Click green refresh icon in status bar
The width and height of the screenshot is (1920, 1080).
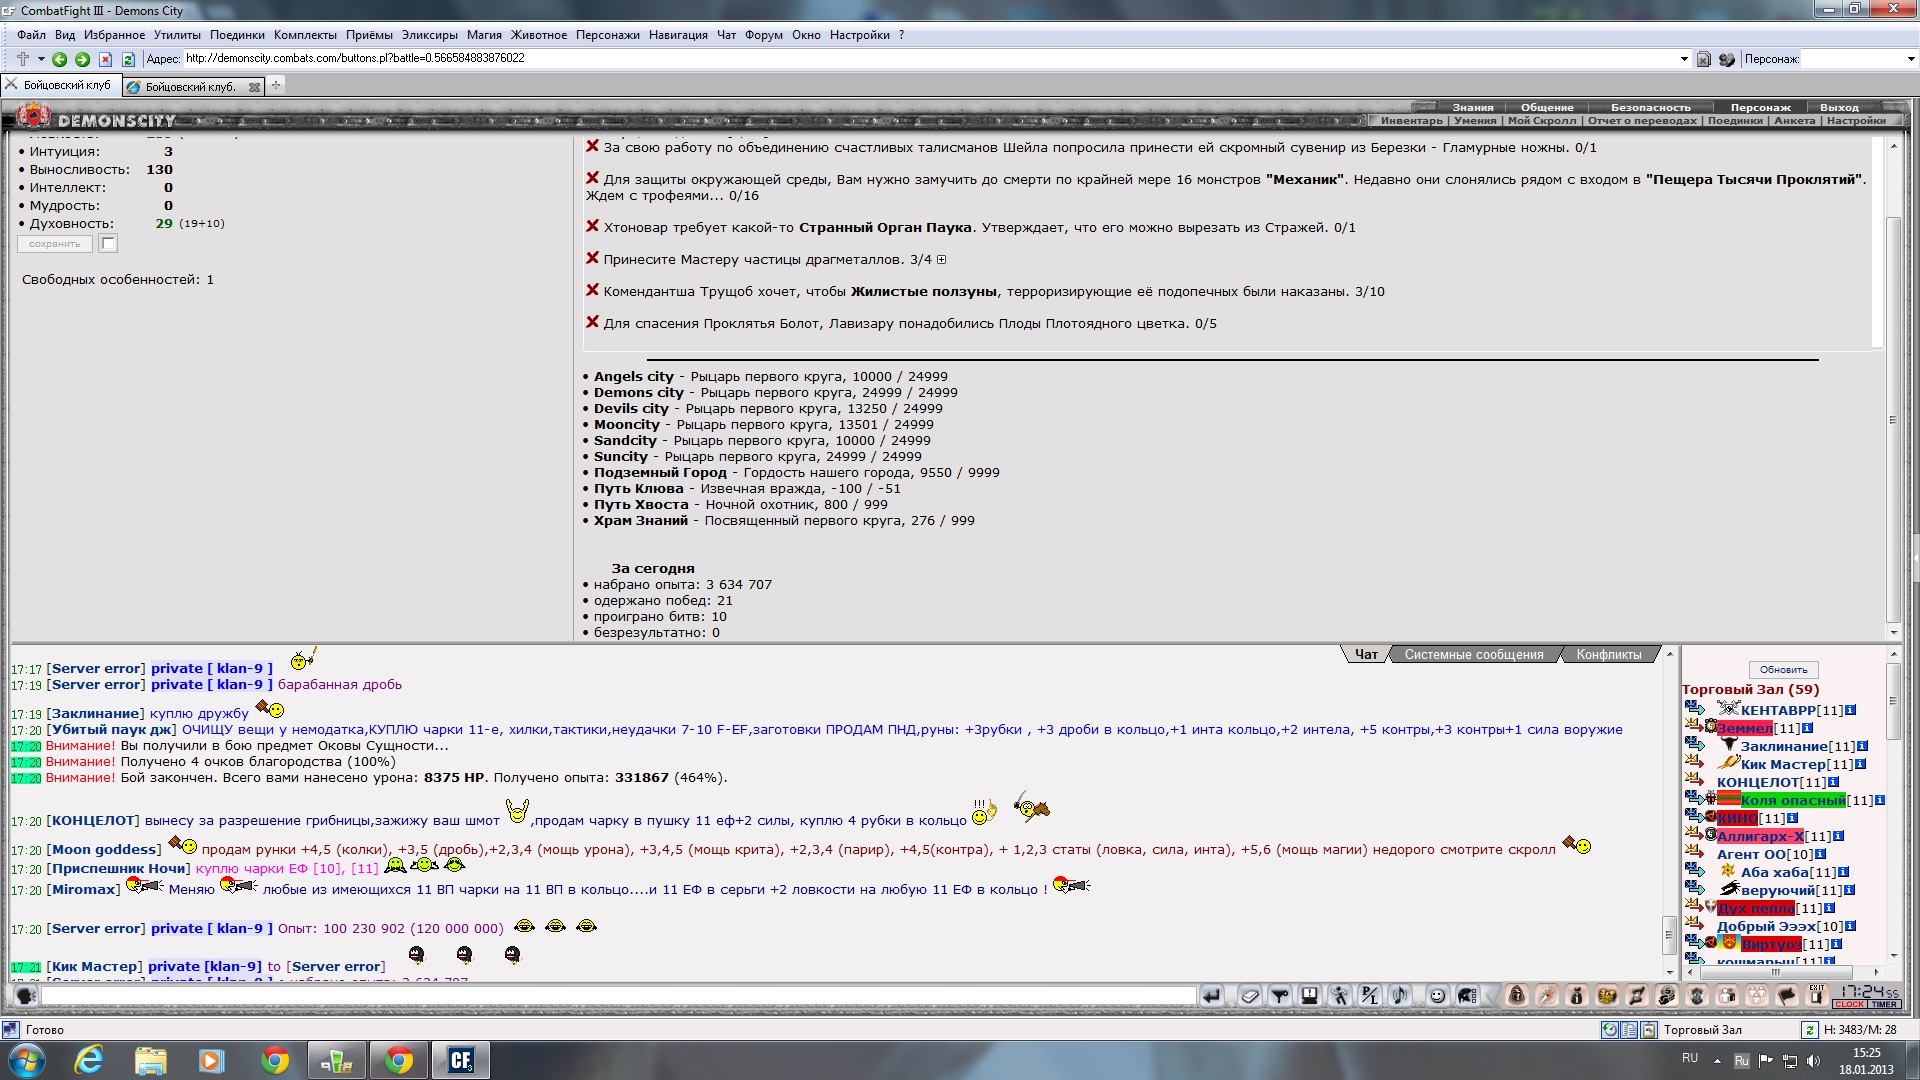[1810, 1029]
